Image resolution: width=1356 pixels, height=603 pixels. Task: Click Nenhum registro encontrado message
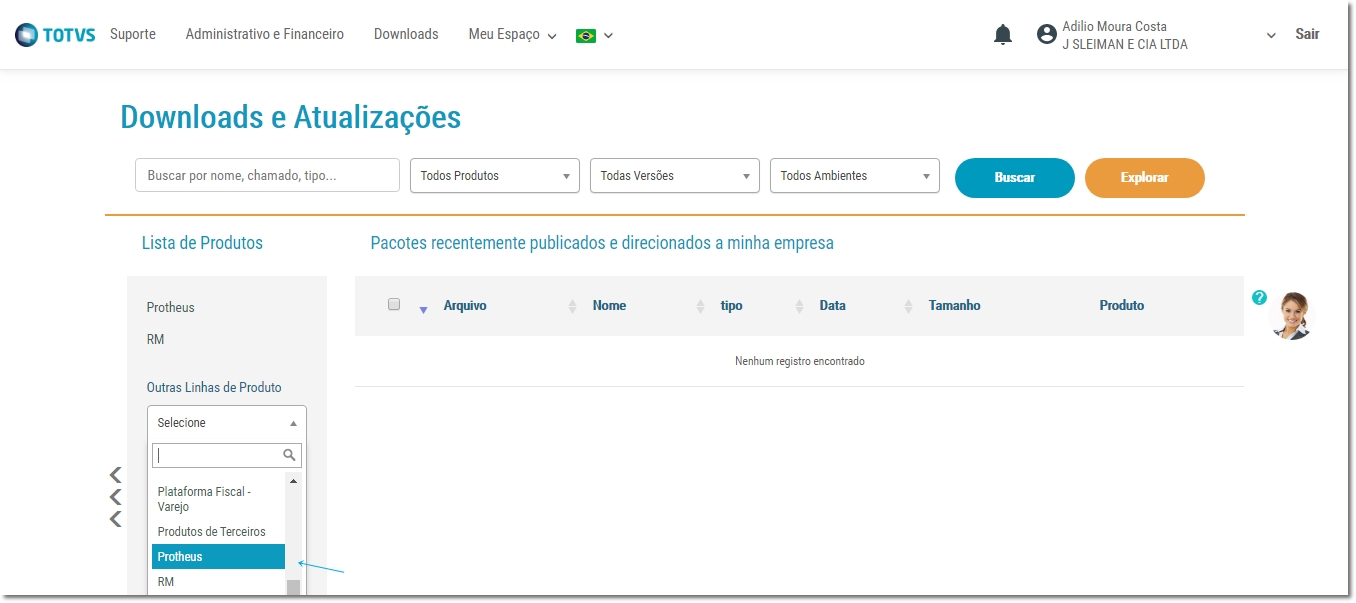click(x=799, y=361)
